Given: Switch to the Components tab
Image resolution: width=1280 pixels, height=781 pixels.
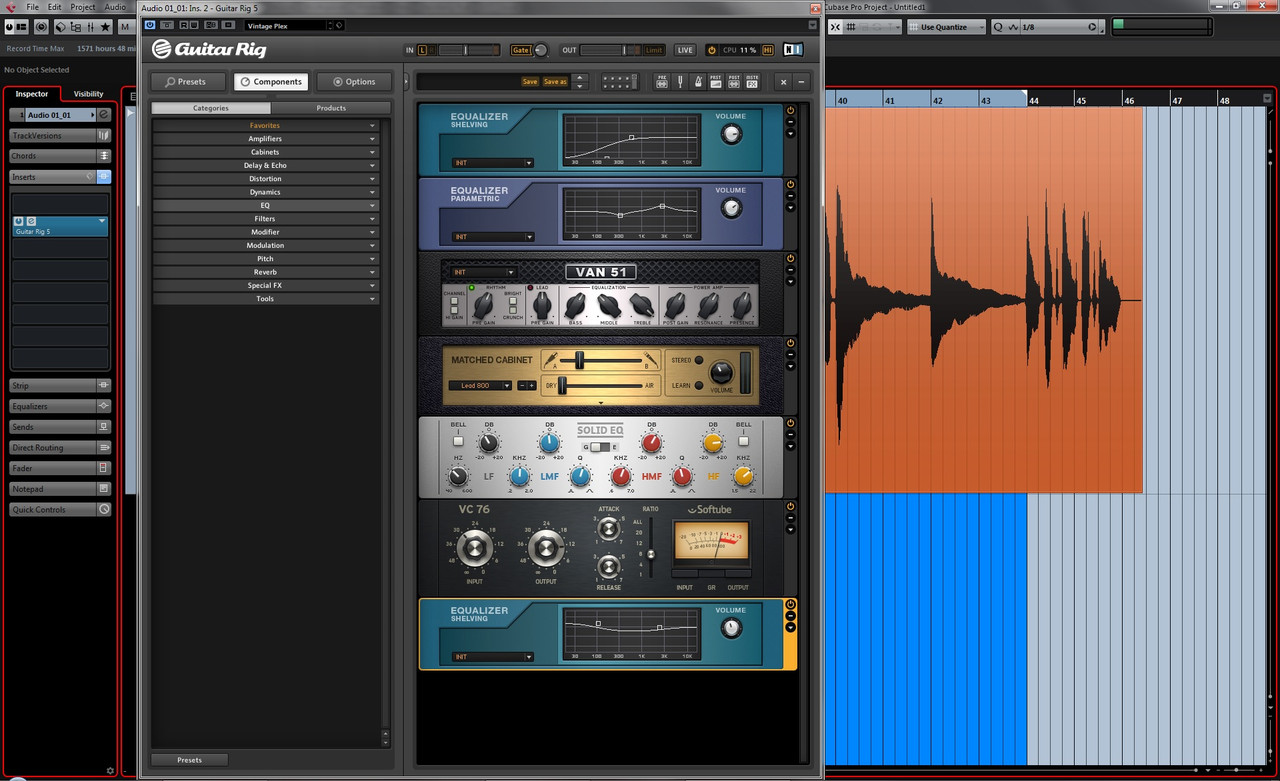Looking at the screenshot, I should (x=271, y=82).
